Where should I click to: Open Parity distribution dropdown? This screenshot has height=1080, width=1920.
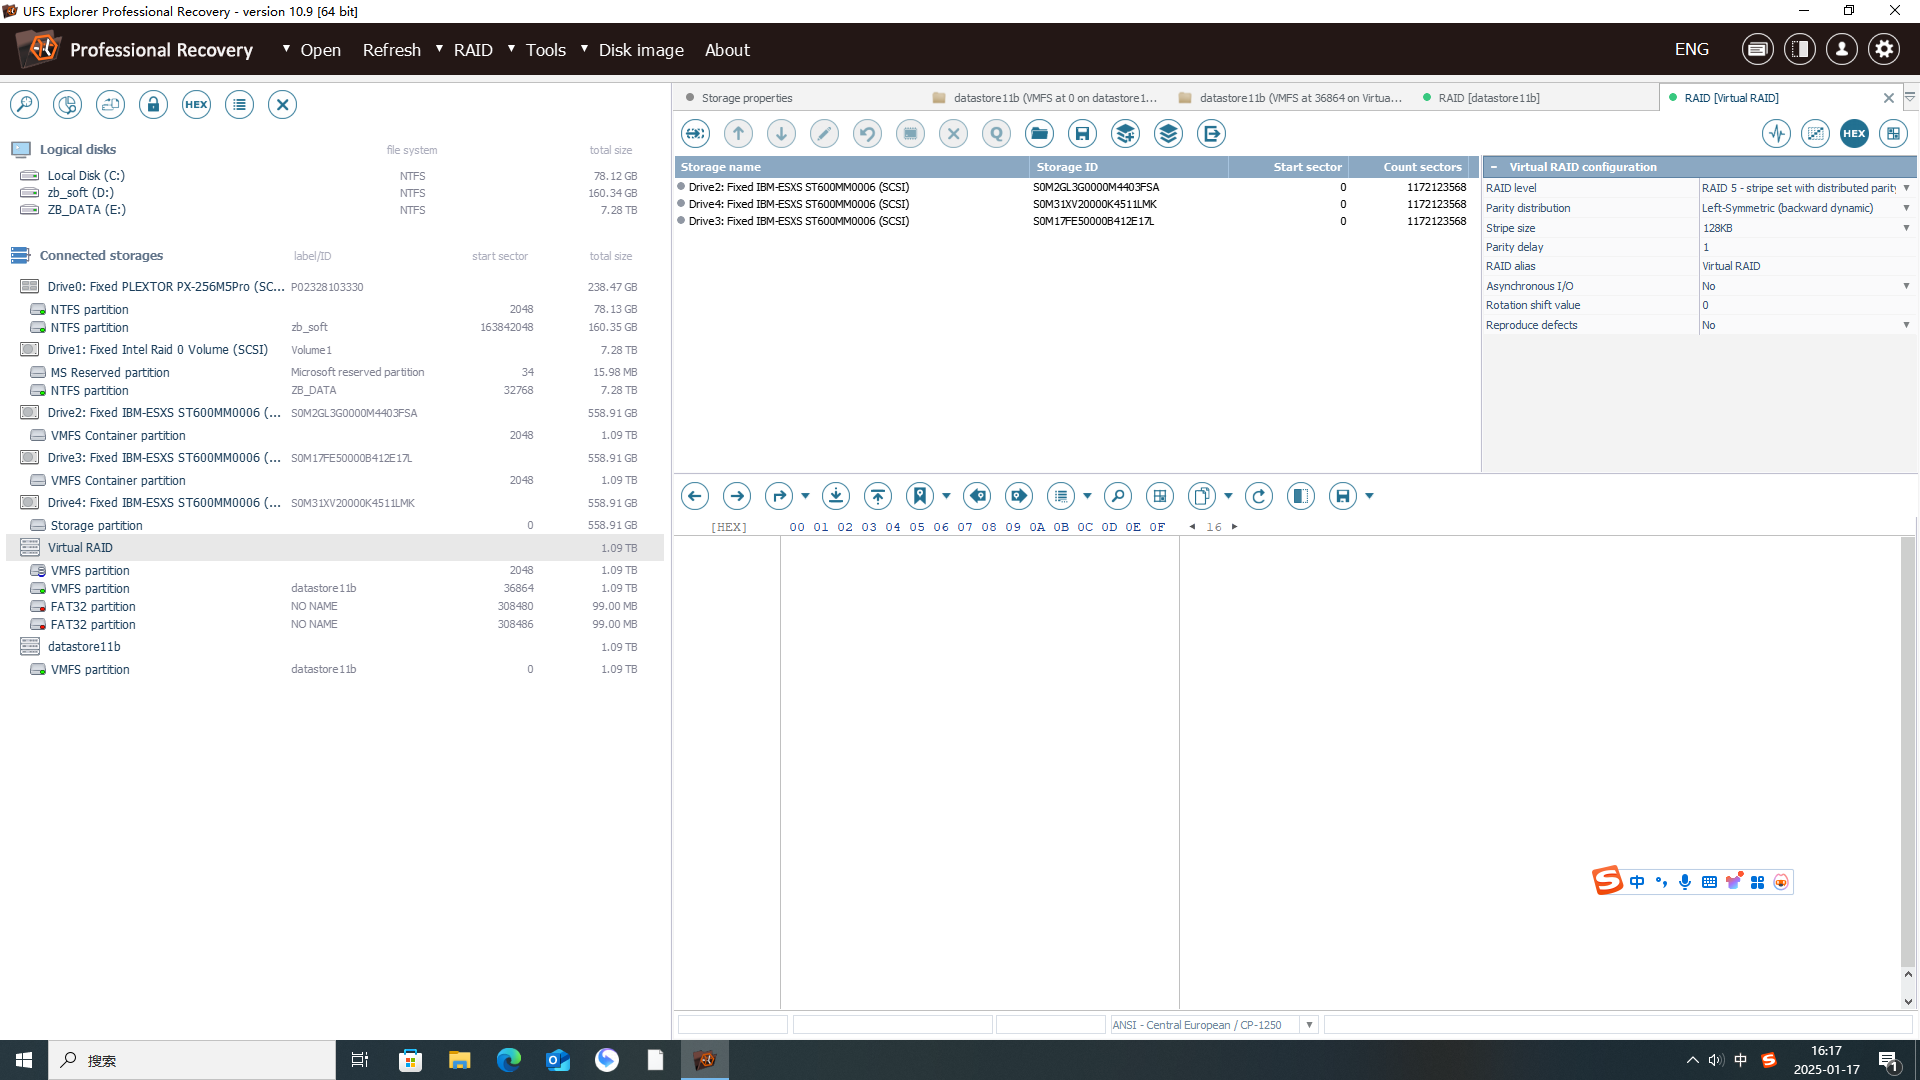1906,208
